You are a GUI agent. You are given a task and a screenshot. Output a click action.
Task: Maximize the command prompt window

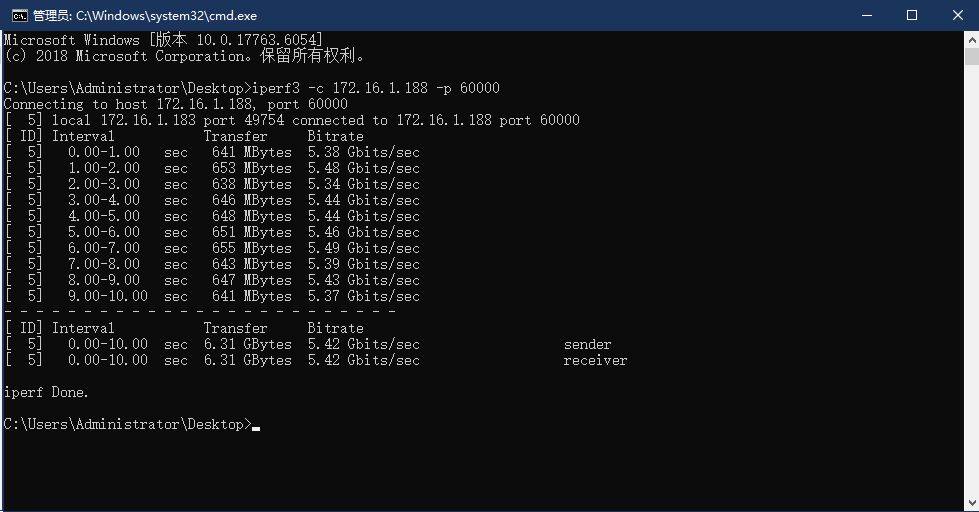(911, 15)
